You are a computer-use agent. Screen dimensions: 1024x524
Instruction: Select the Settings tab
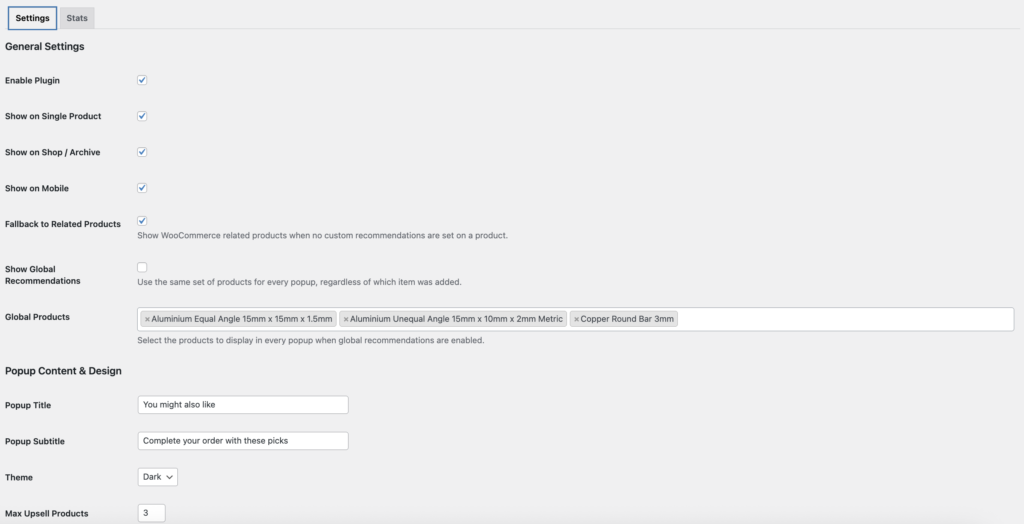(32, 18)
